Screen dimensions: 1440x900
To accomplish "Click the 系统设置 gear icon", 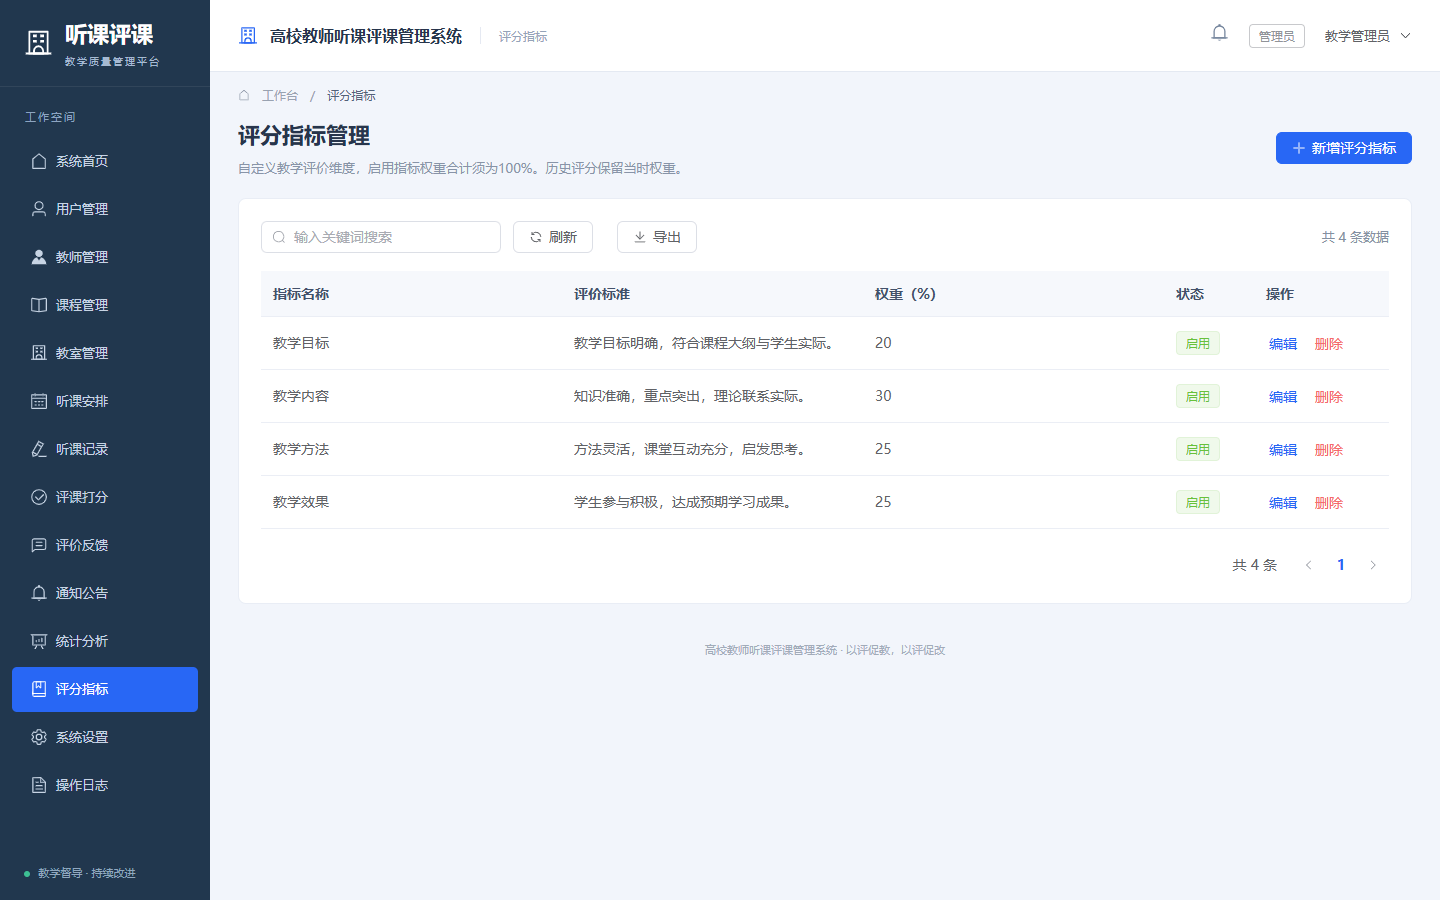I will click(x=39, y=737).
